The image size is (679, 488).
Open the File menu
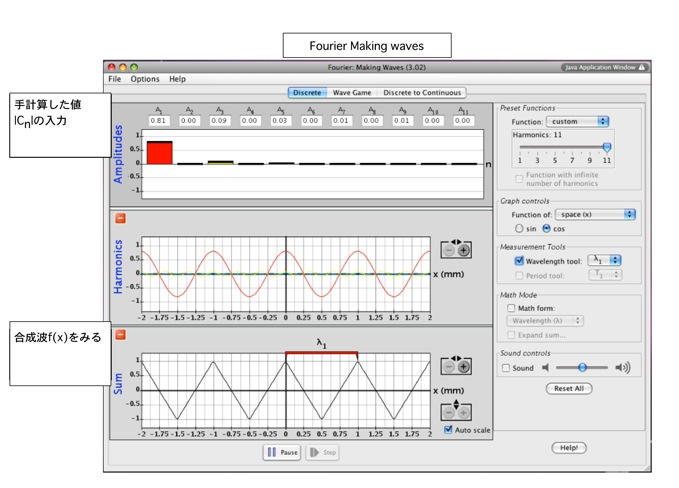pos(115,79)
